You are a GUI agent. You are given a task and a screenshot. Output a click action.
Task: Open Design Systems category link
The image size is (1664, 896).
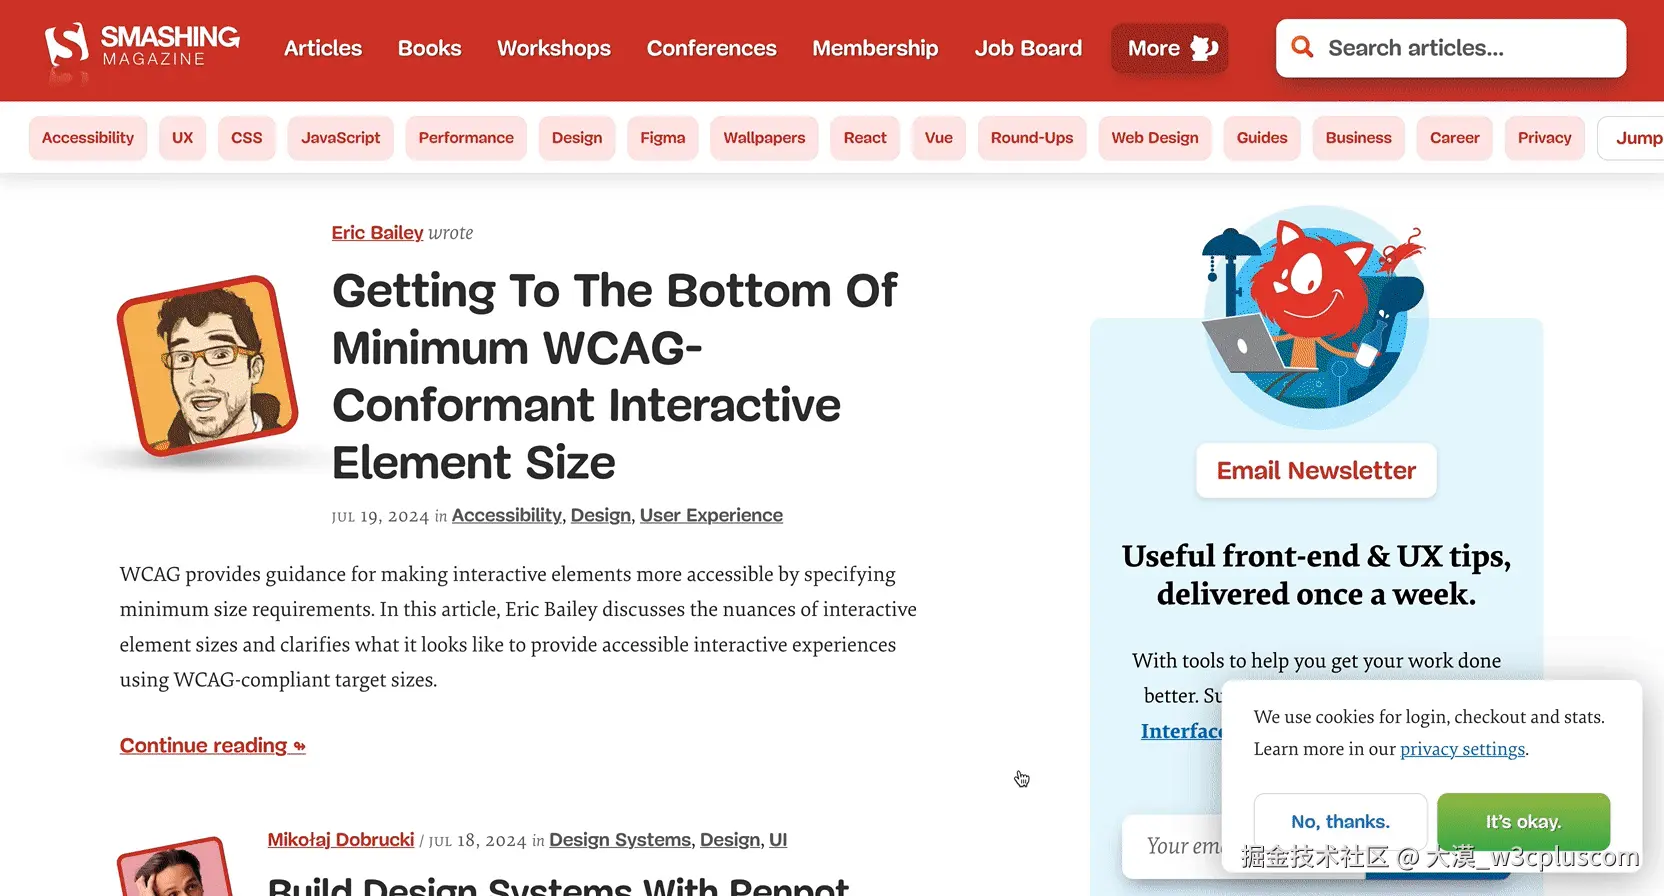620,840
